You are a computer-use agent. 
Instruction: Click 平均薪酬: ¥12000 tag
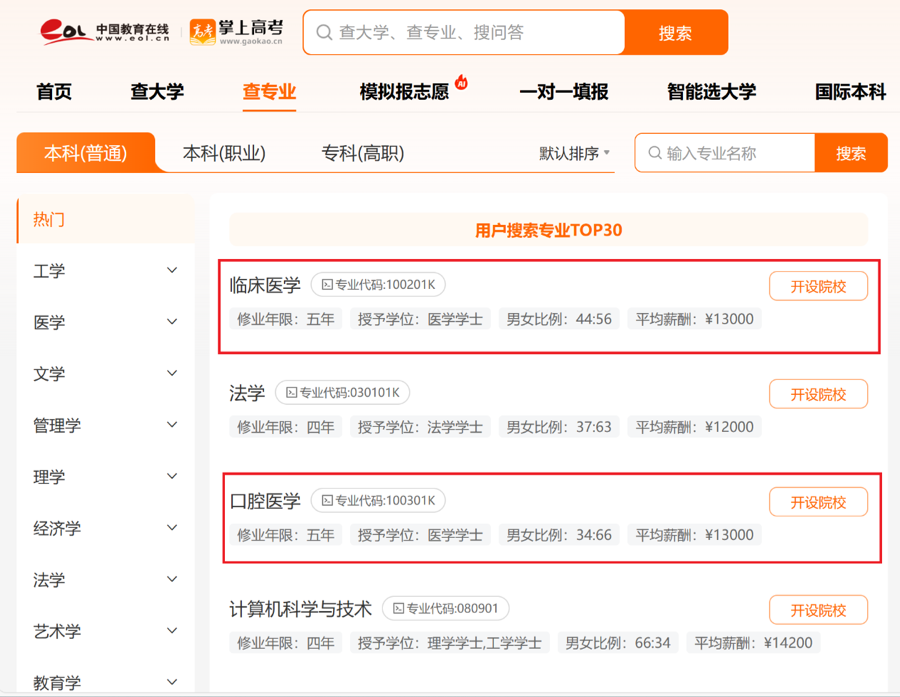click(x=695, y=427)
